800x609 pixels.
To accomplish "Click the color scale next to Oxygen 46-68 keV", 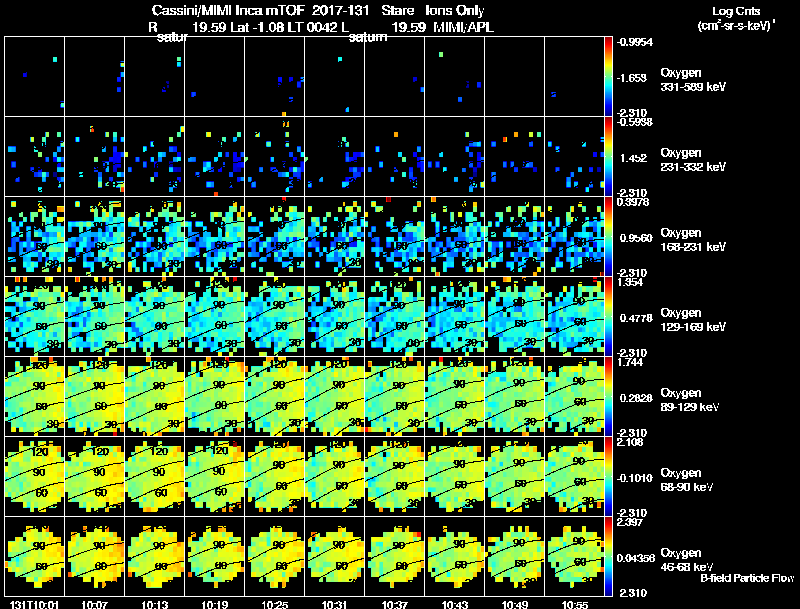I will [608, 556].
